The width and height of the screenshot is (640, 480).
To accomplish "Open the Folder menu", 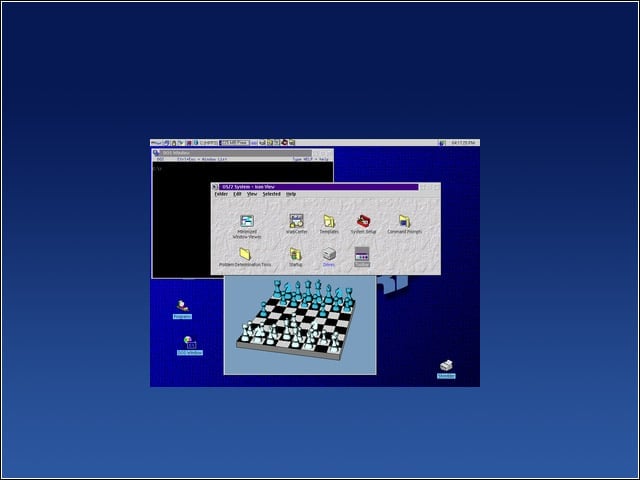I will pos(221,194).
